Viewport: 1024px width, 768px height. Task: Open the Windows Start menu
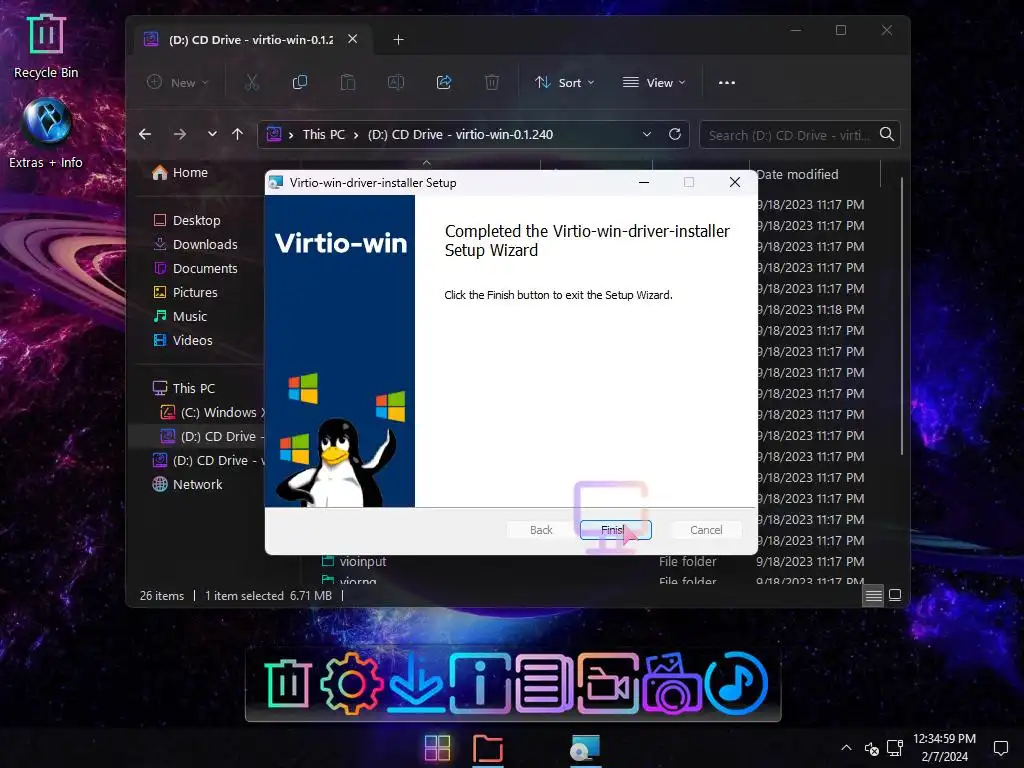(x=437, y=748)
